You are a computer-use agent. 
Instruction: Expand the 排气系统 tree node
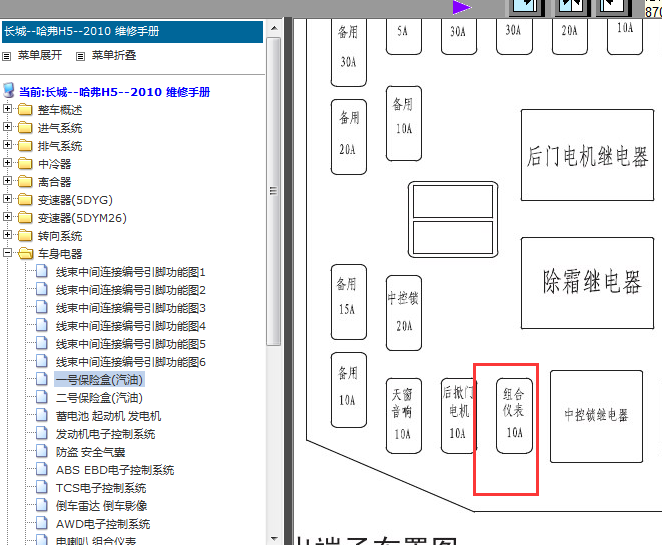7,145
